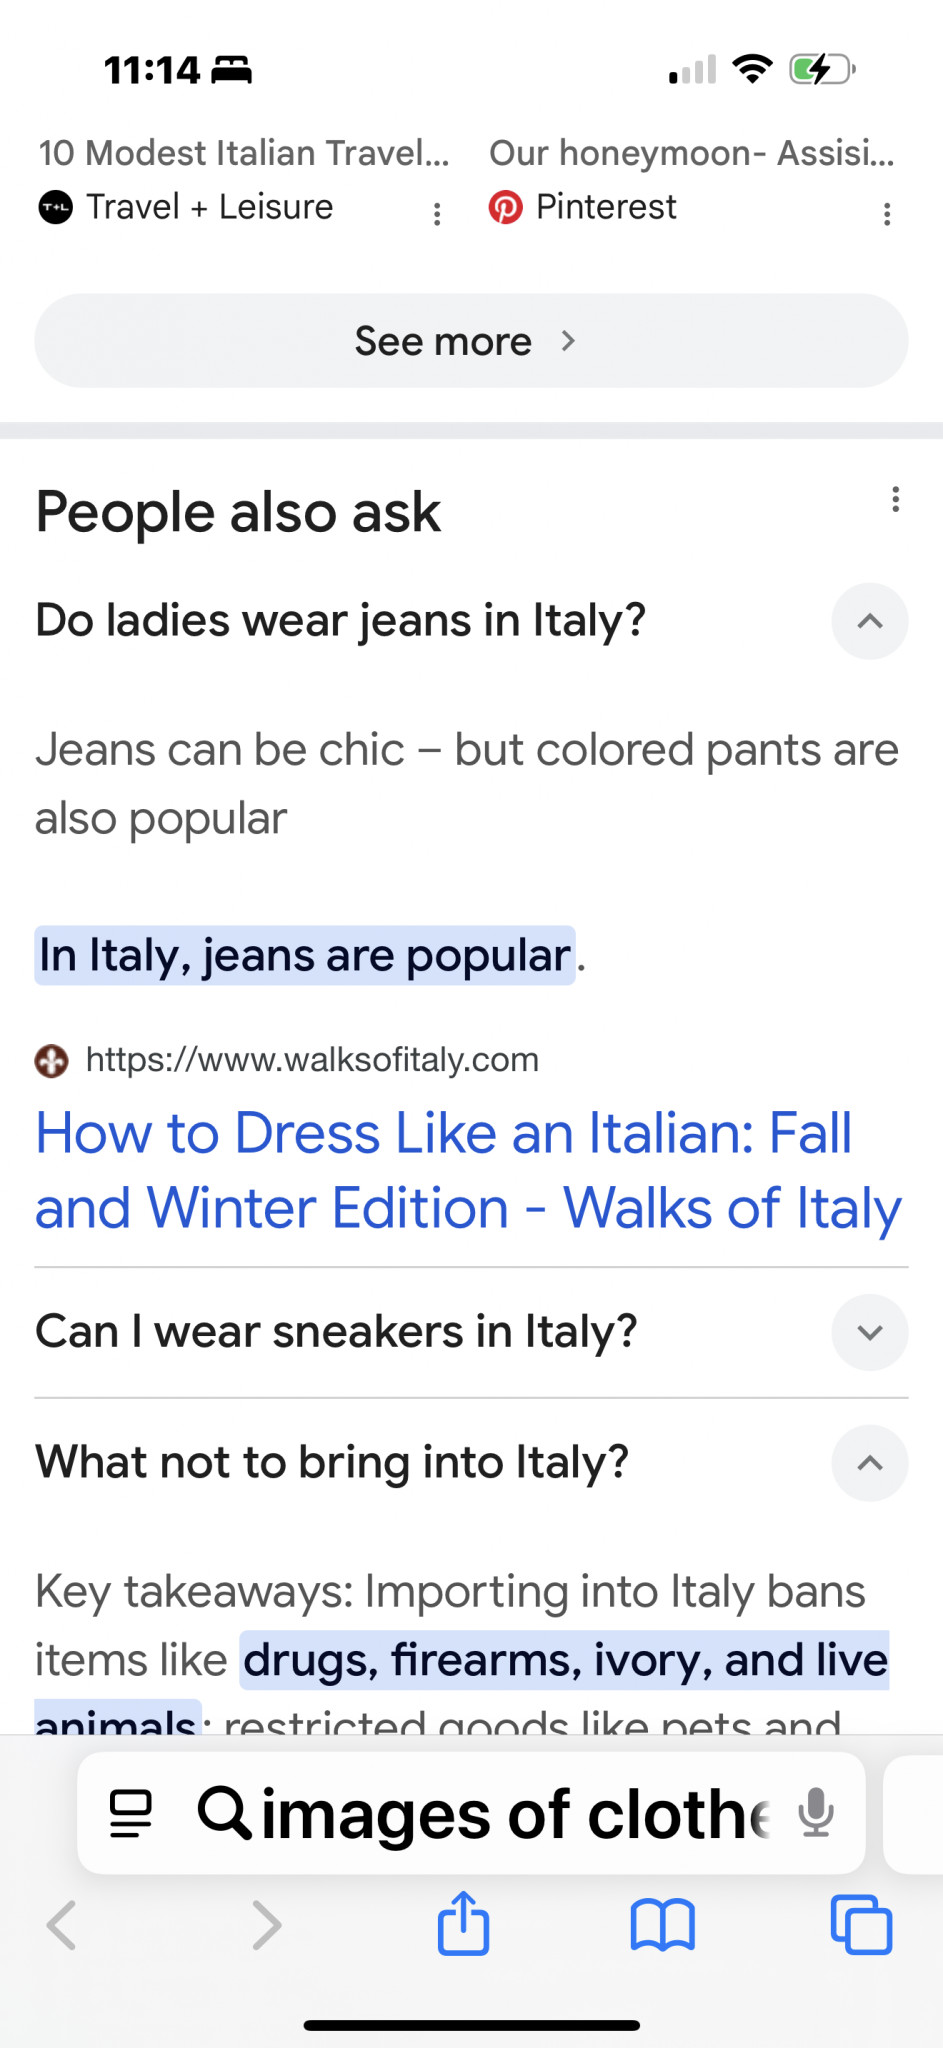Viewport: 943px width, 2048px height.
Task: Open the page settings reader icon
Action: pyautogui.click(x=130, y=1813)
